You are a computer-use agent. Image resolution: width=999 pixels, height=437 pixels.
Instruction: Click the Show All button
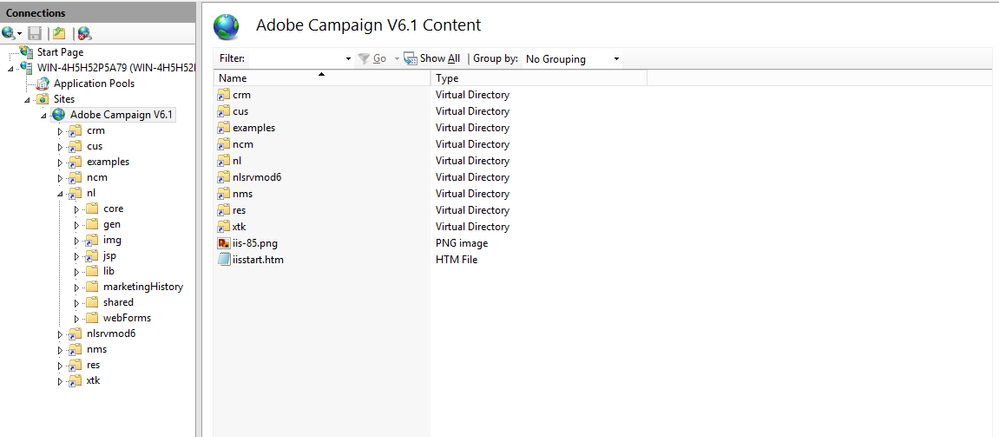[x=432, y=59]
